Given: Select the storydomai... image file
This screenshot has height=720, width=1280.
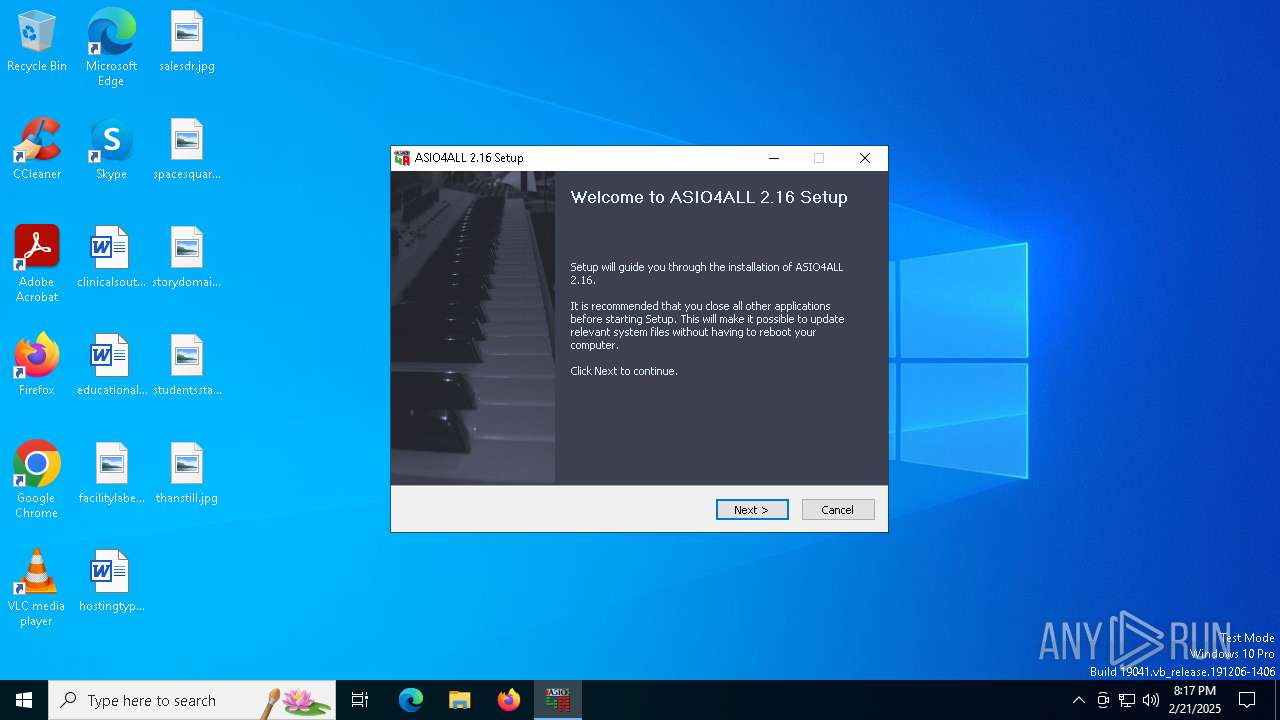Looking at the screenshot, I should pos(187,258).
